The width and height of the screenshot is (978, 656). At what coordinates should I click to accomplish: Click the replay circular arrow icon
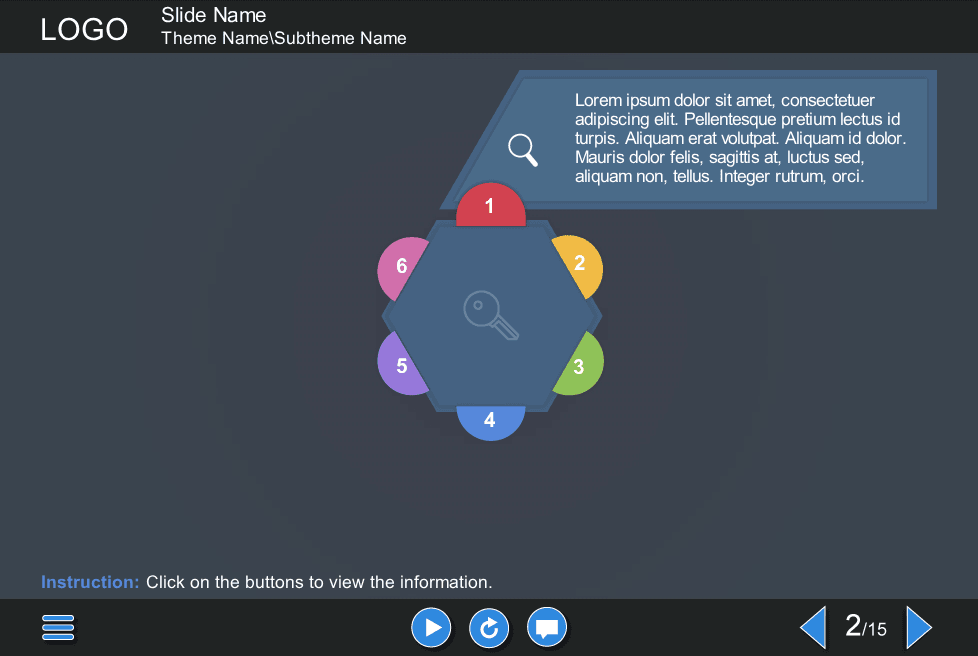pyautogui.click(x=489, y=628)
